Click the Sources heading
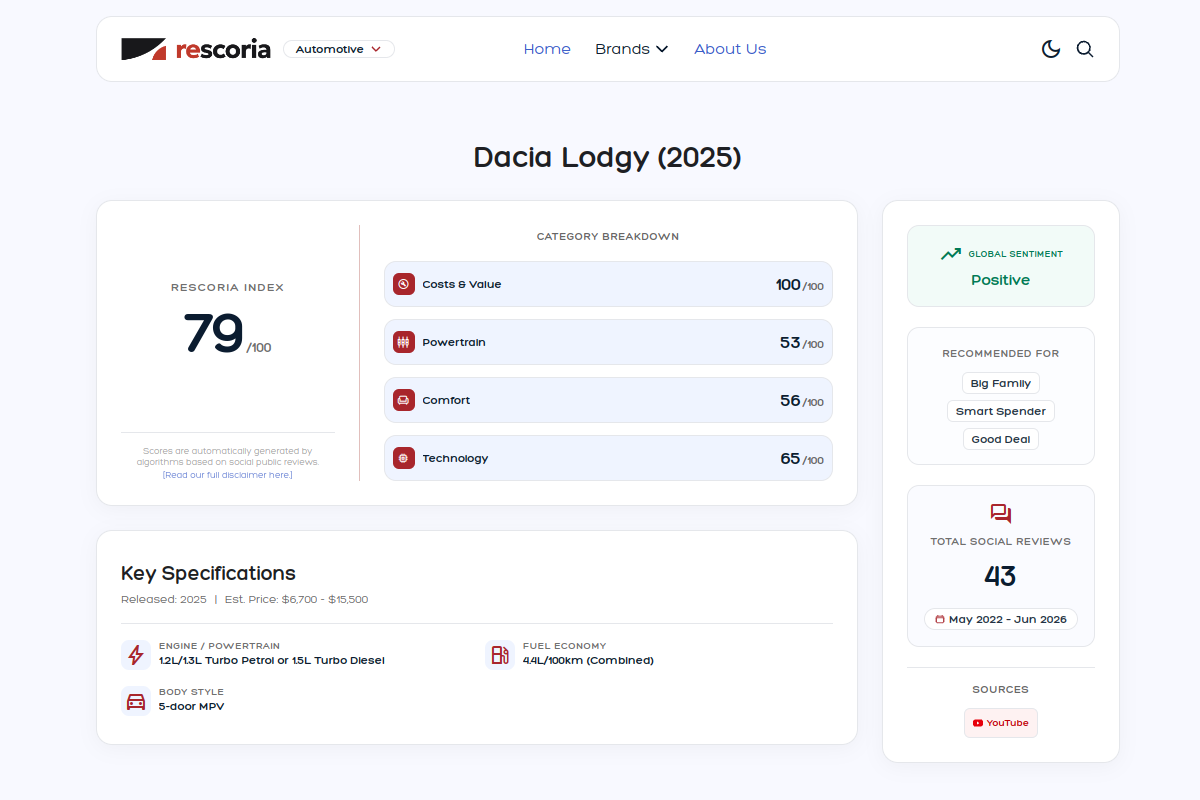 click(1001, 690)
